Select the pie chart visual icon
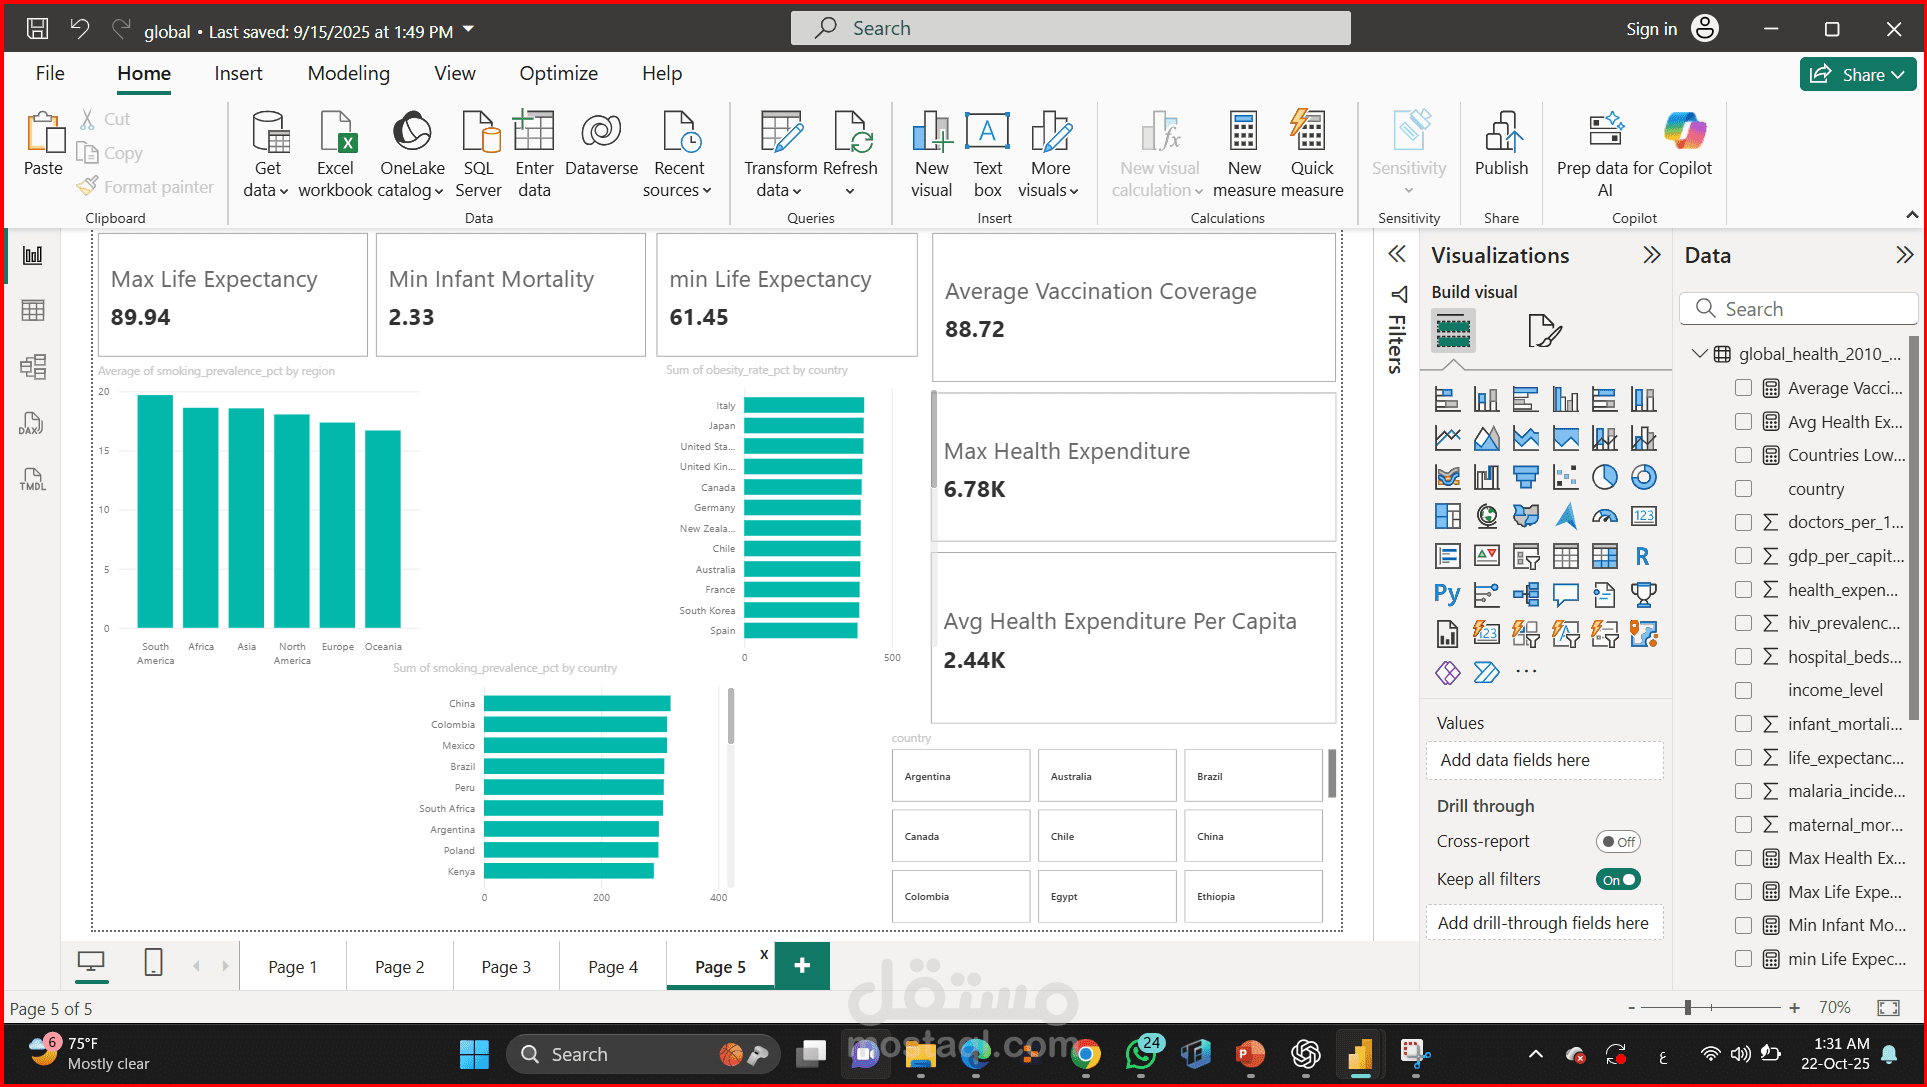Image resolution: width=1927 pixels, height=1087 pixels. point(1604,477)
